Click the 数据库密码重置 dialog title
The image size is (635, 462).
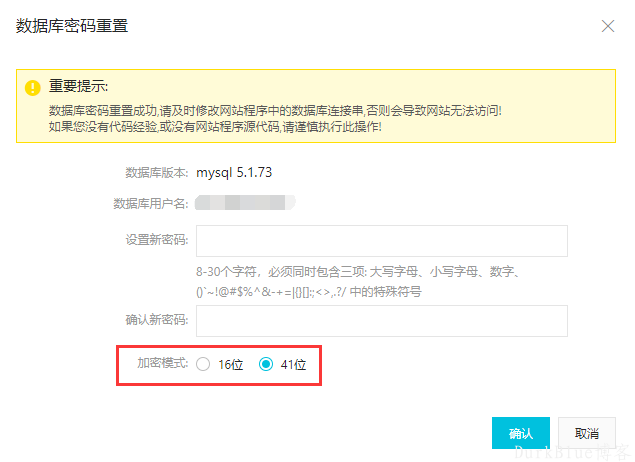[72, 26]
